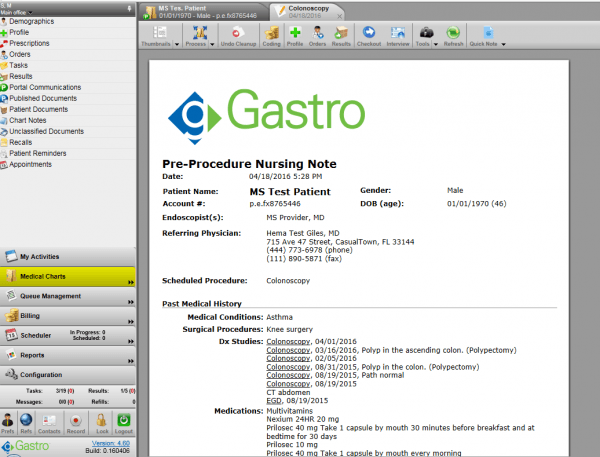This screenshot has height=457, width=600.
Task: Open the Orders toolbar icon
Action: [x=318, y=36]
